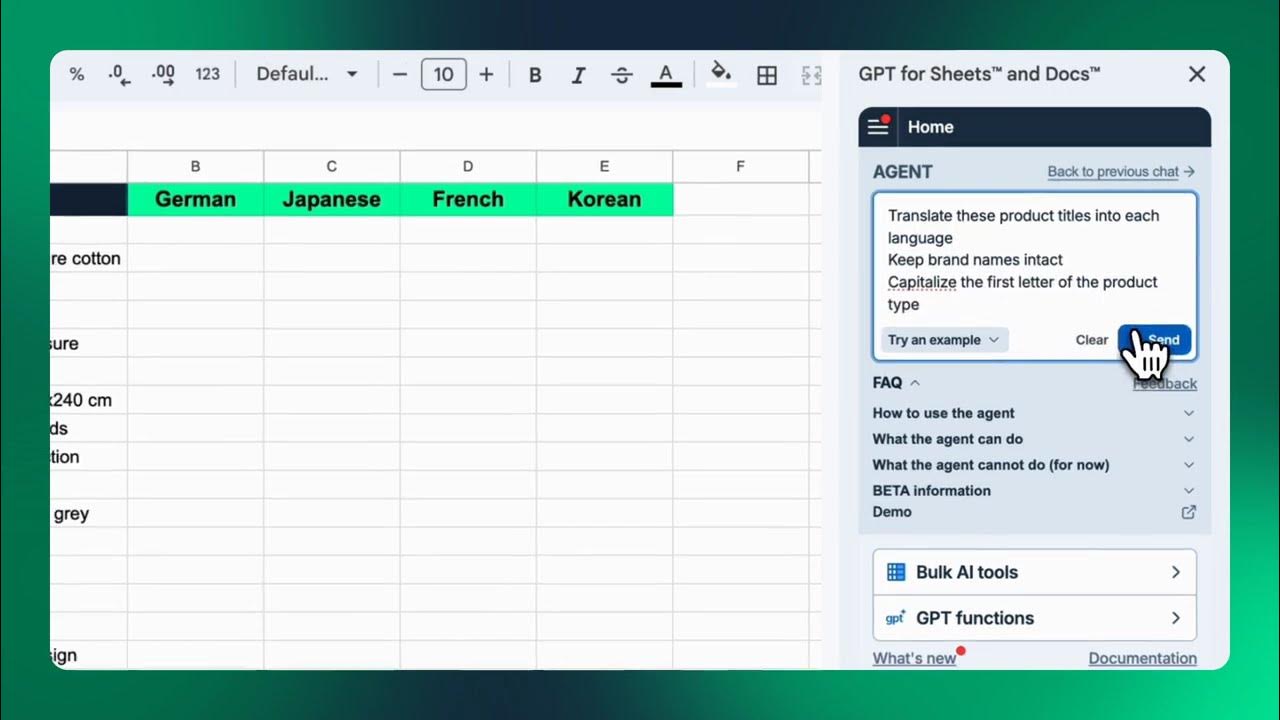
Task: Open the sidebar hamburger menu
Action: [x=878, y=126]
